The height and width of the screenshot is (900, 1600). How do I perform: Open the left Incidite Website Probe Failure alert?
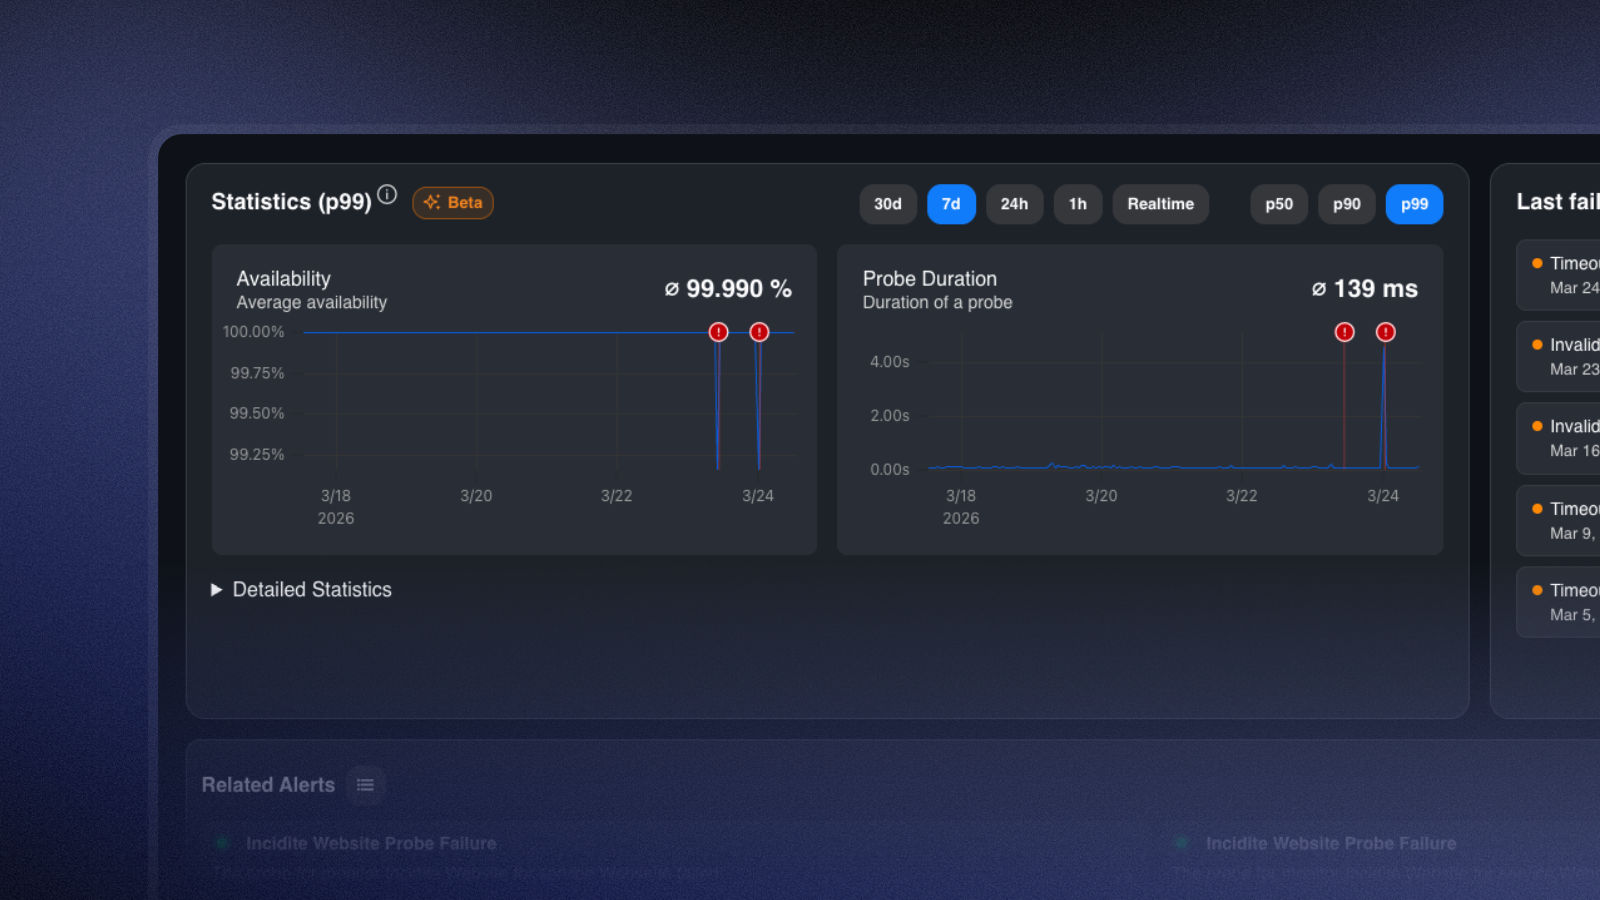coord(371,844)
